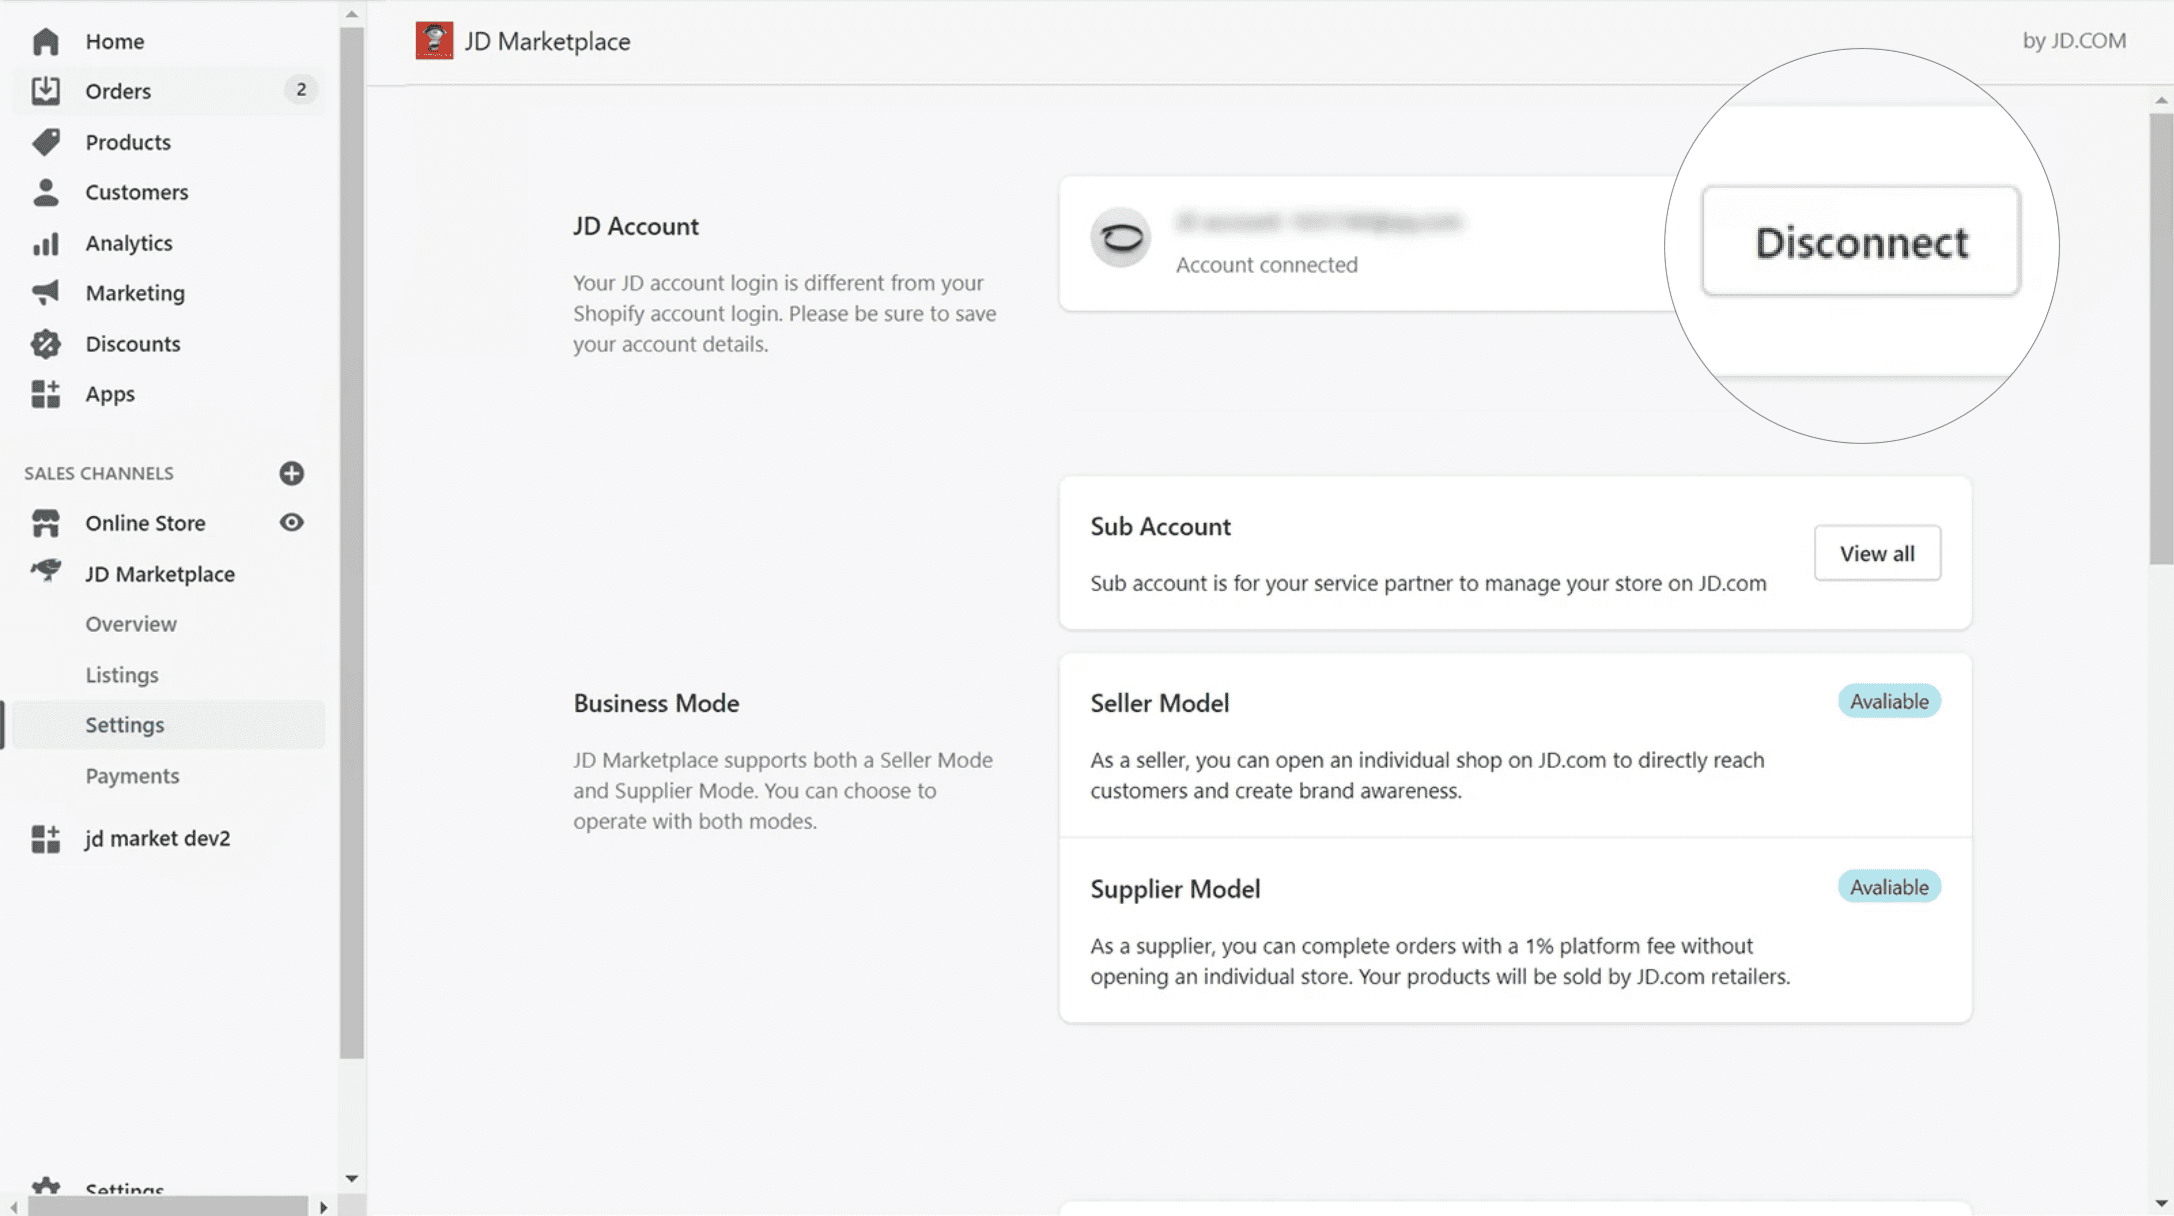Open JD Marketplace Payments page
The height and width of the screenshot is (1216, 2174).
(132, 776)
